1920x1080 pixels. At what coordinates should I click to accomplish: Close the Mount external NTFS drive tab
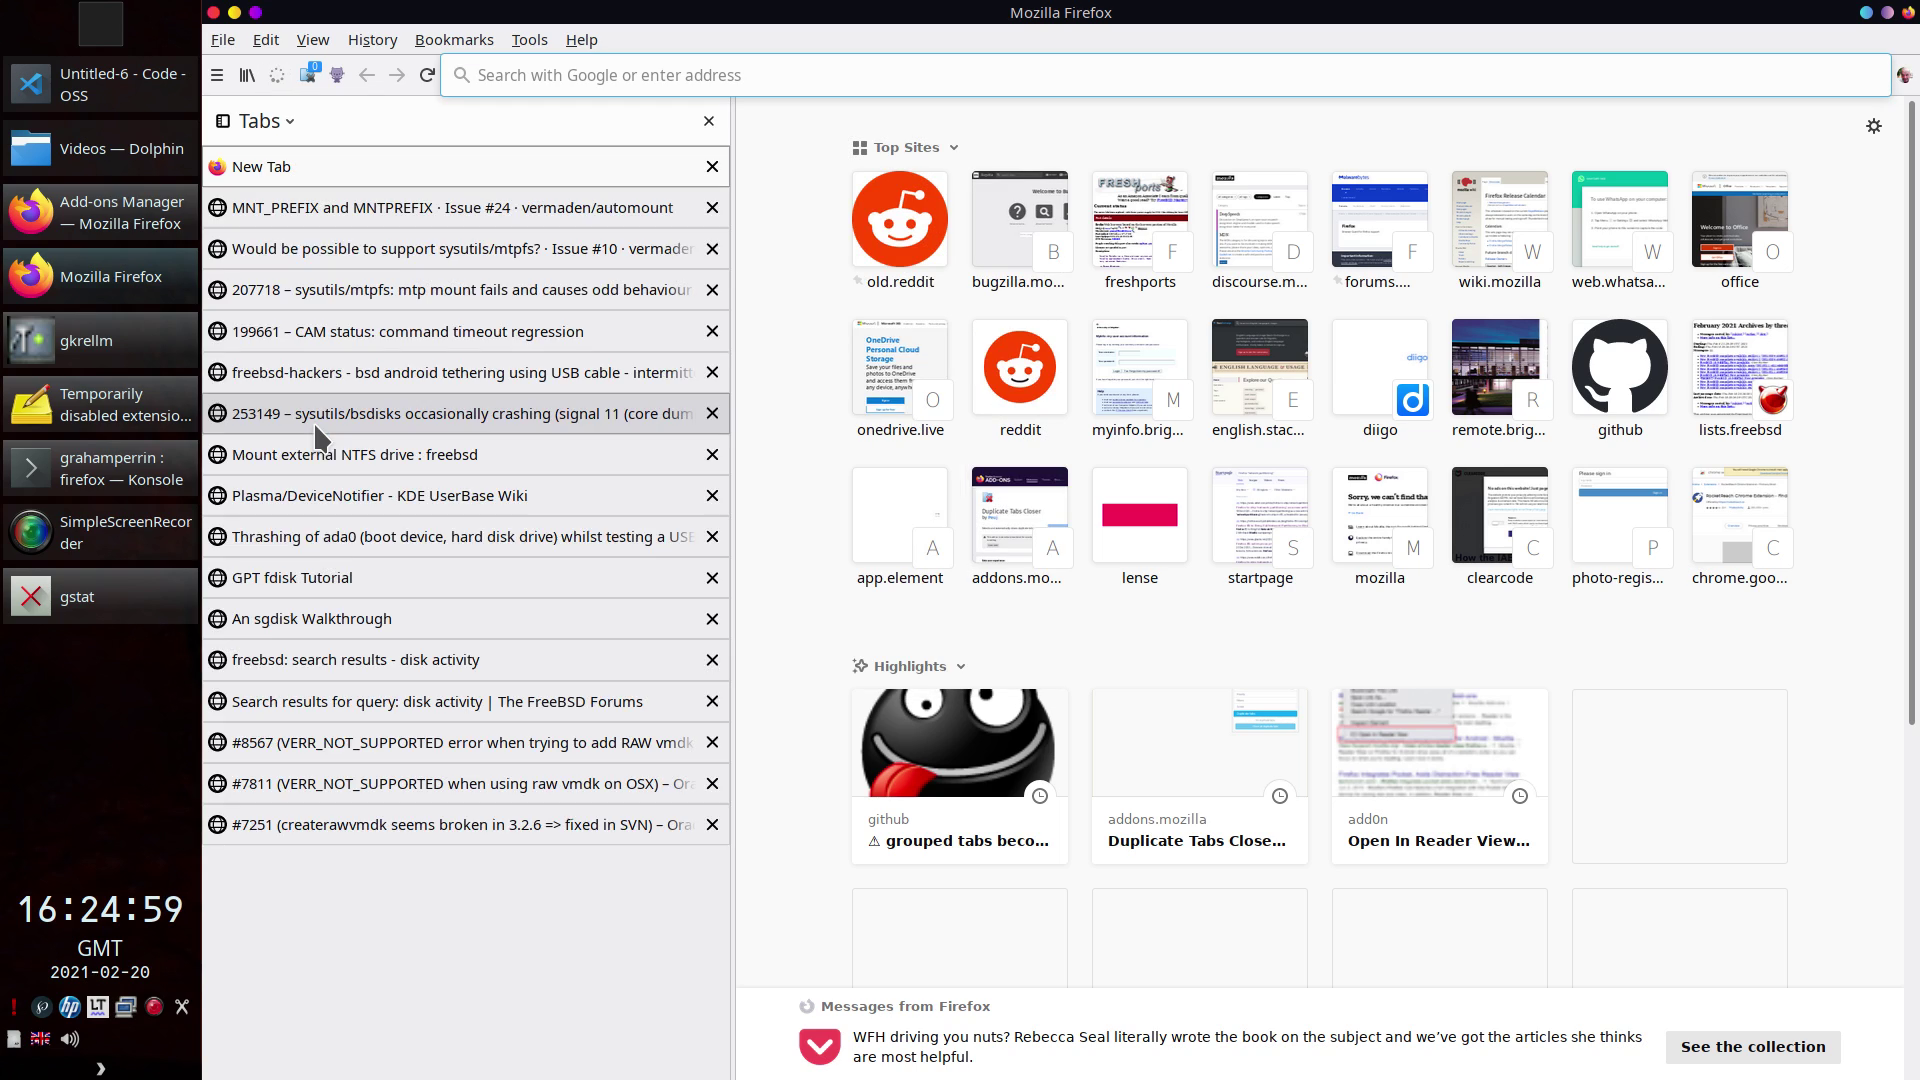712,455
